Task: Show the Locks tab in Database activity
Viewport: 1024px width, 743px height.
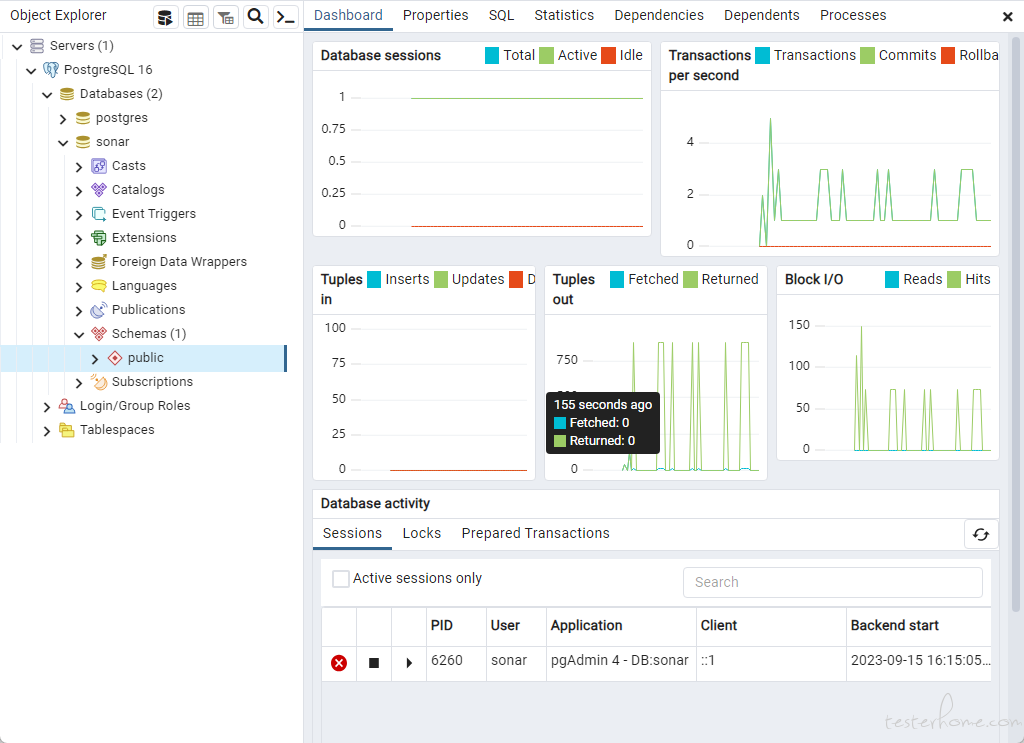Action: click(x=422, y=533)
